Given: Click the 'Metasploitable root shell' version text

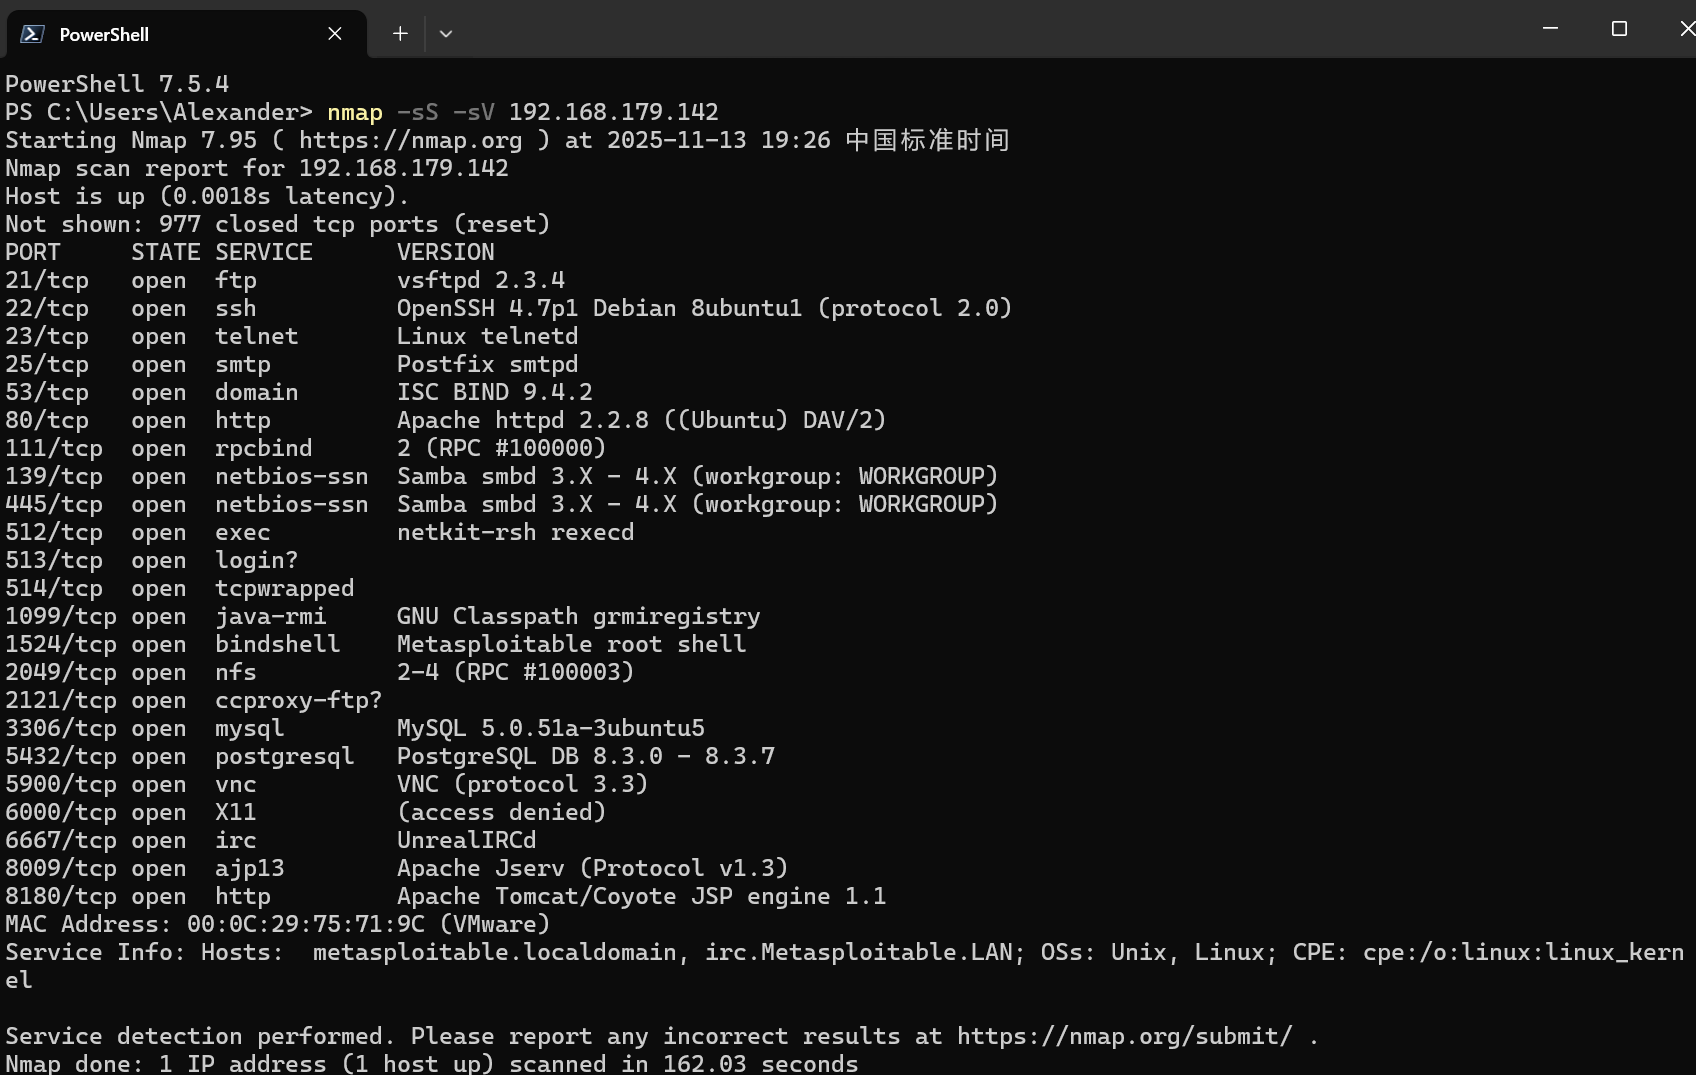Looking at the screenshot, I should pos(572,644).
